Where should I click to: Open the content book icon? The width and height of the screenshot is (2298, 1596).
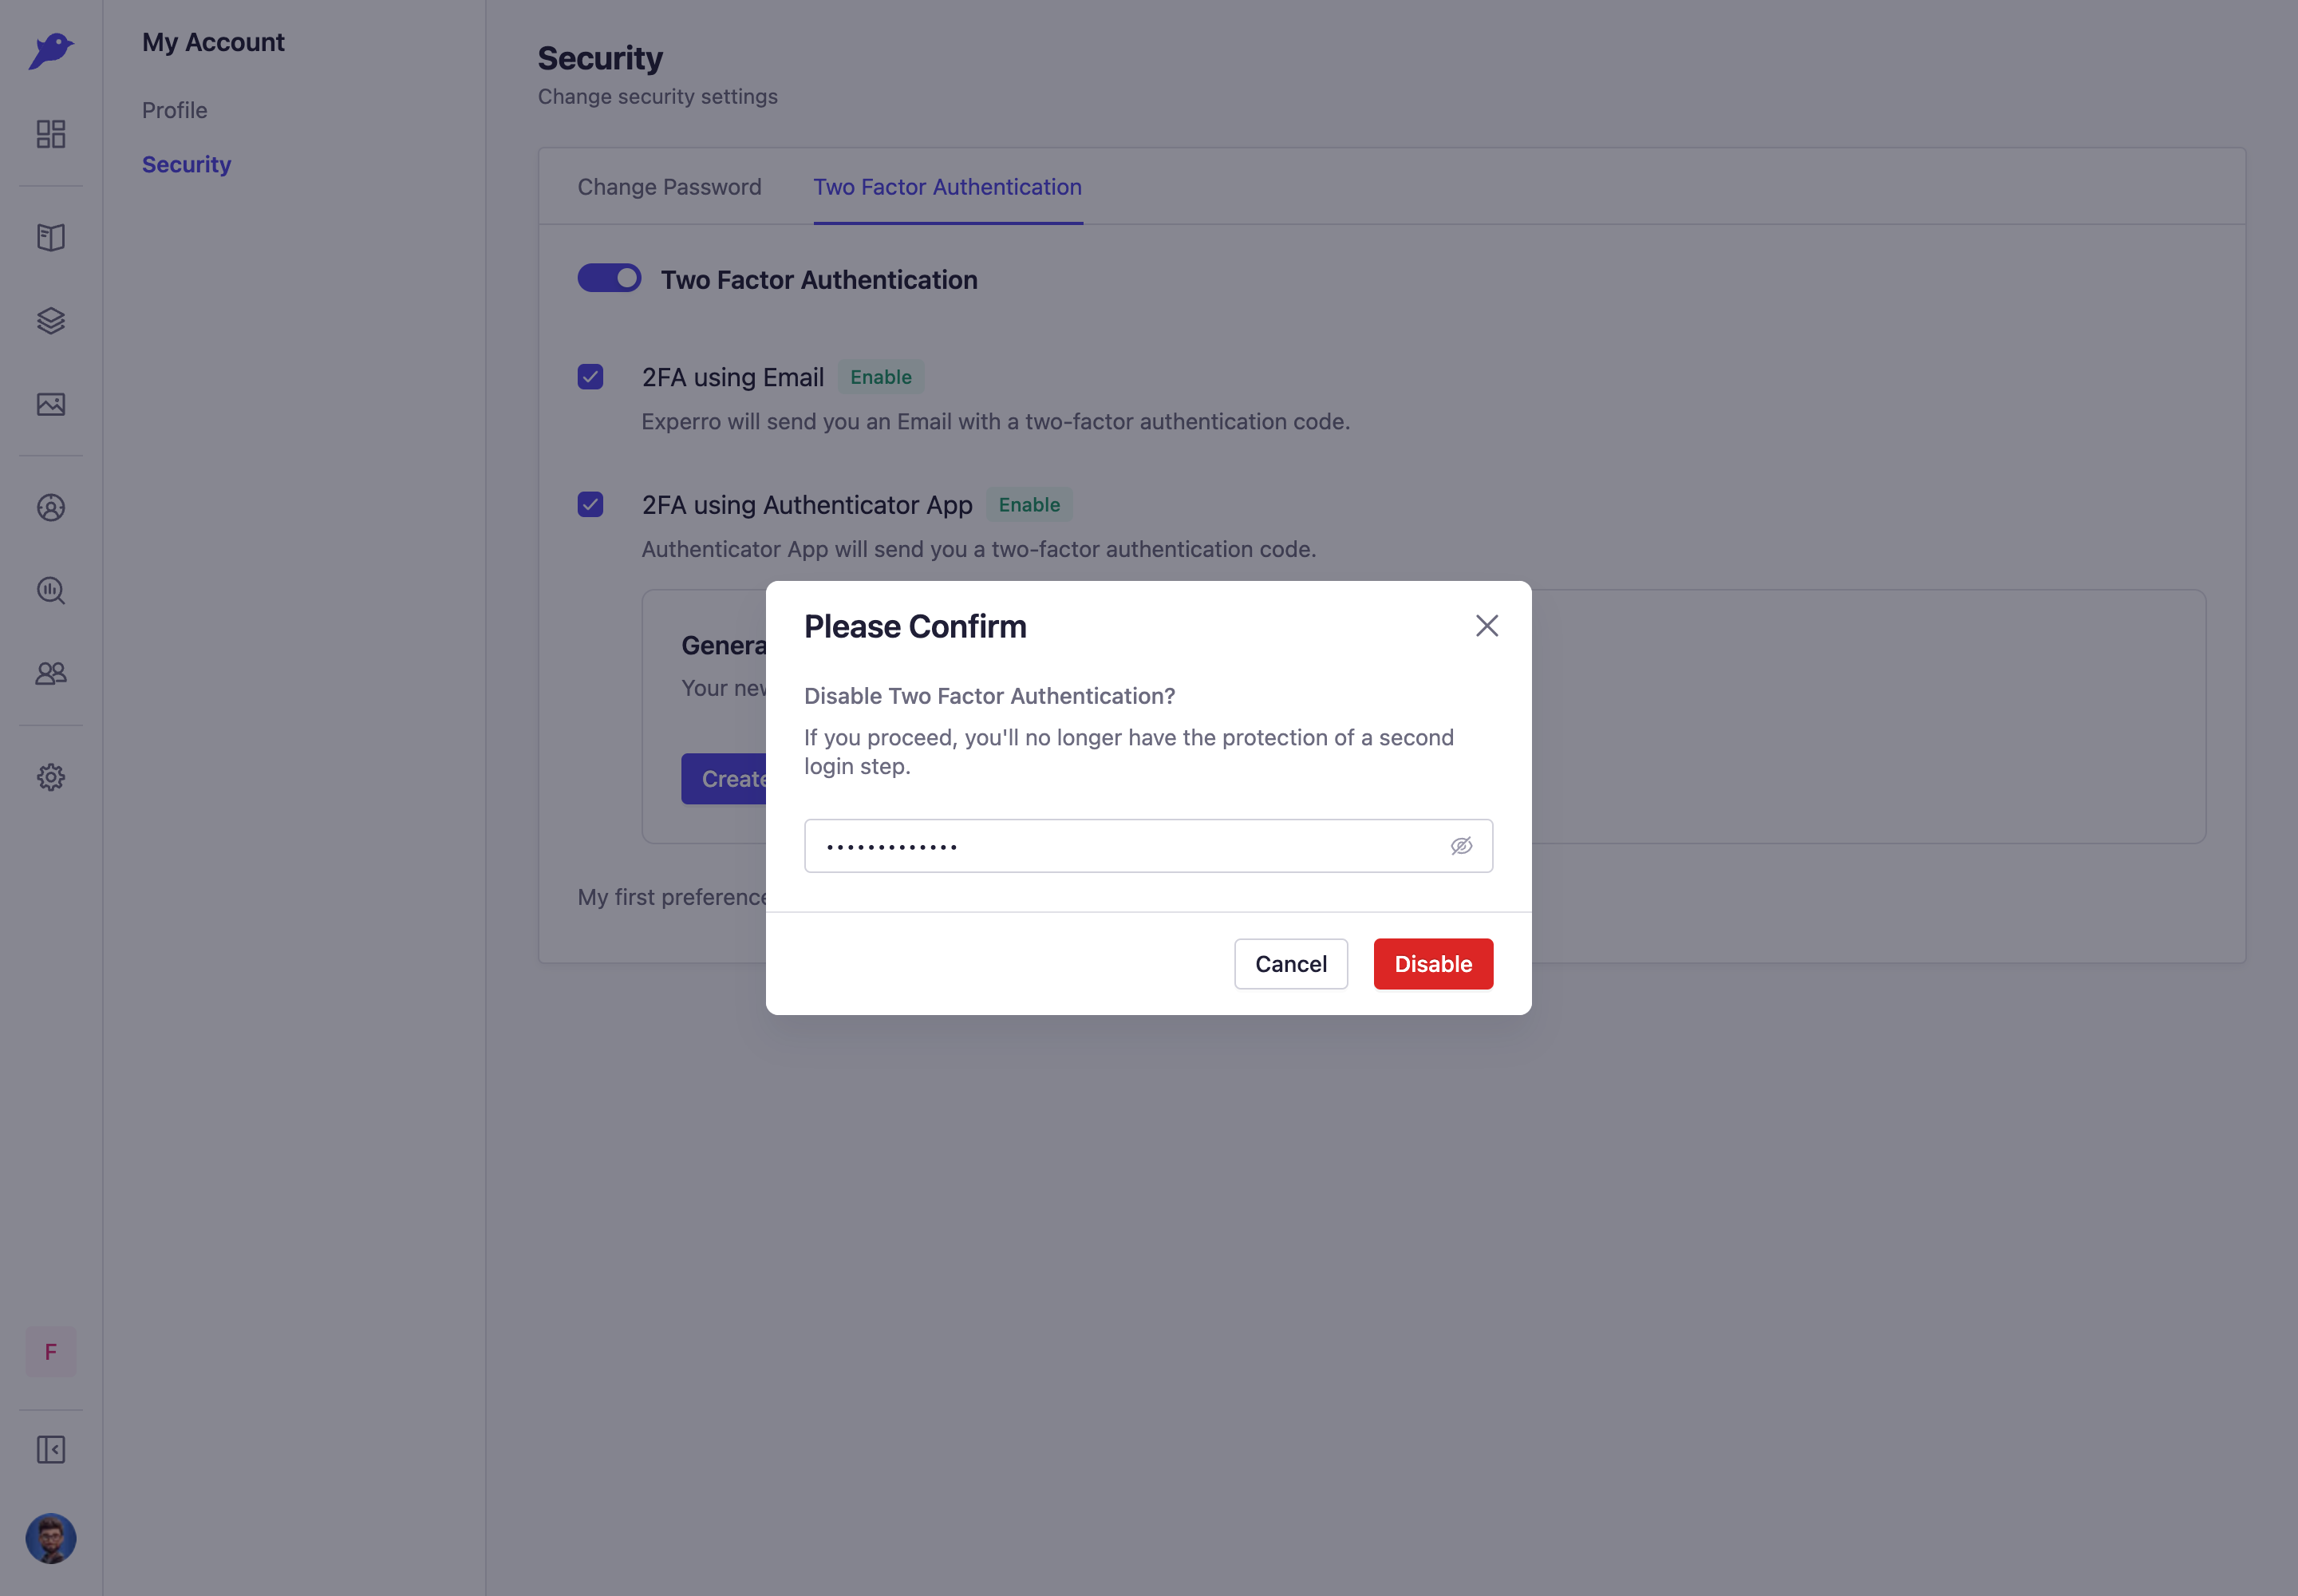(51, 237)
